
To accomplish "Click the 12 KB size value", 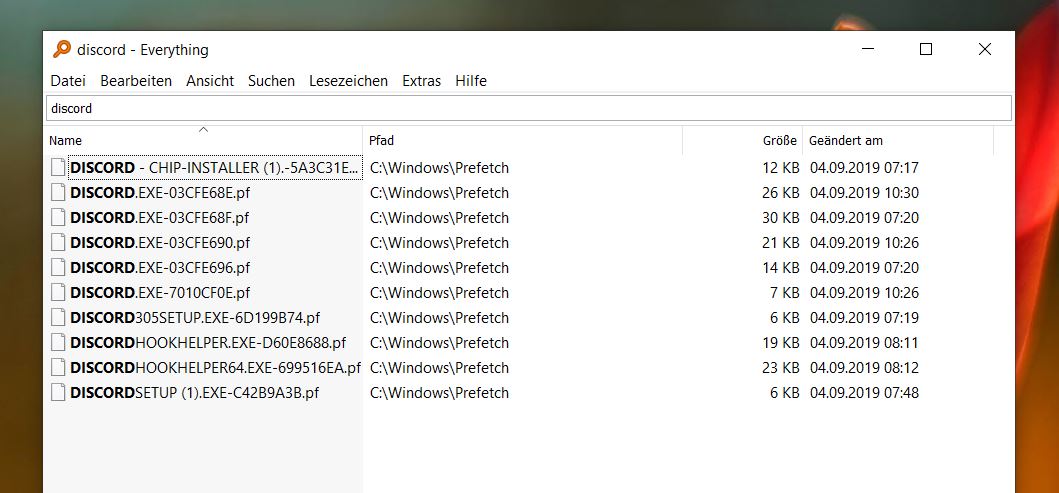I will click(x=781, y=167).
